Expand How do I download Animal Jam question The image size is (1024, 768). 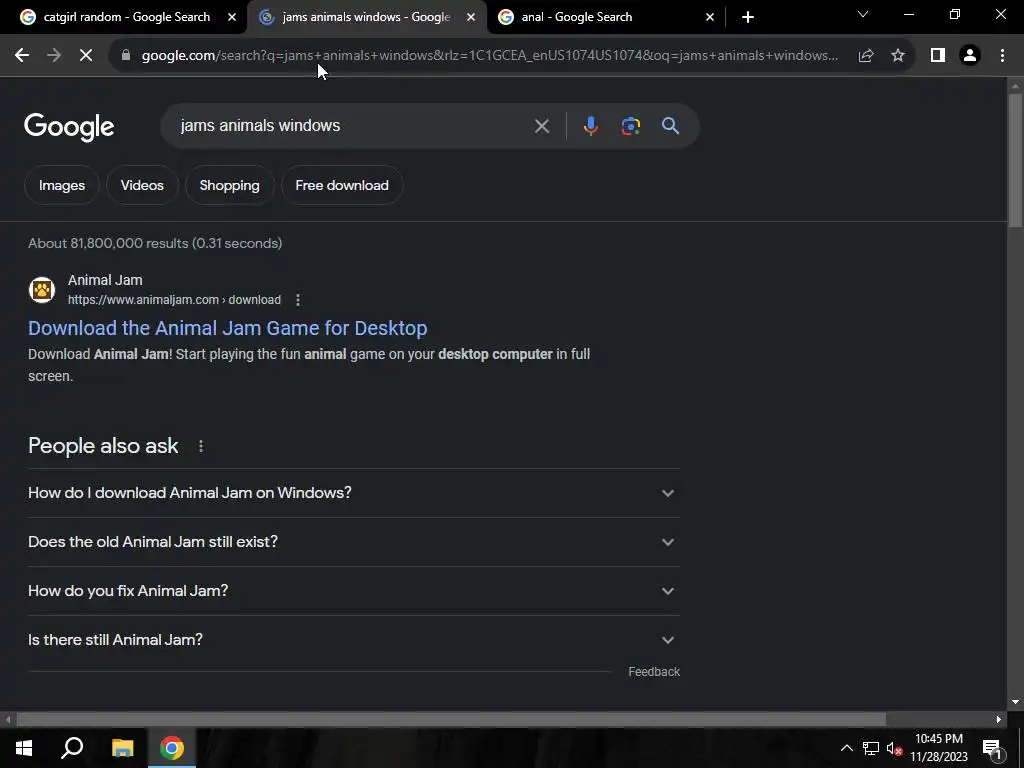coord(353,493)
